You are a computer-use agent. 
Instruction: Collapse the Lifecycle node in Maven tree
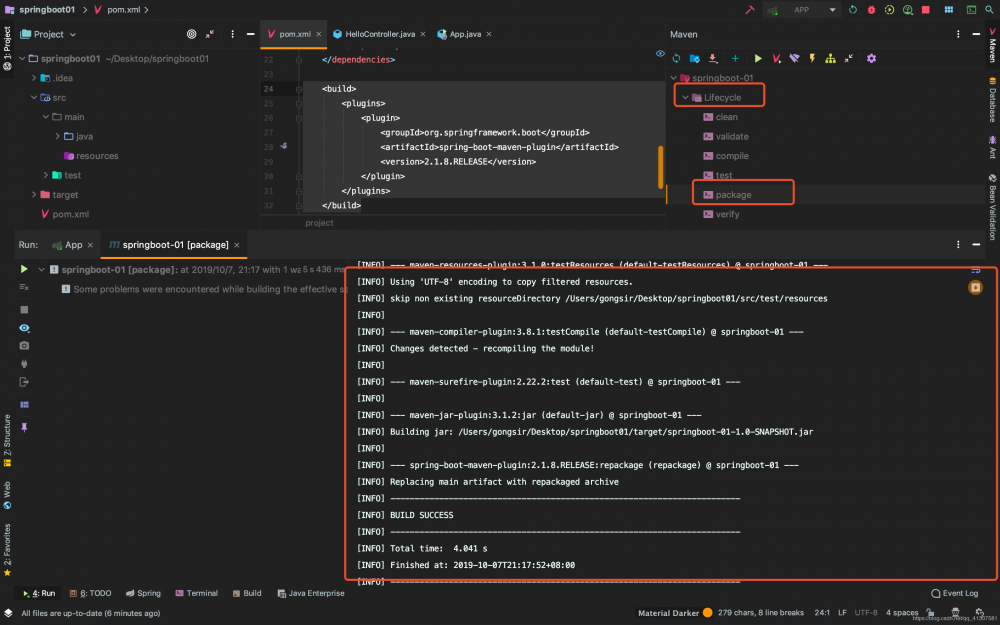tap(684, 97)
